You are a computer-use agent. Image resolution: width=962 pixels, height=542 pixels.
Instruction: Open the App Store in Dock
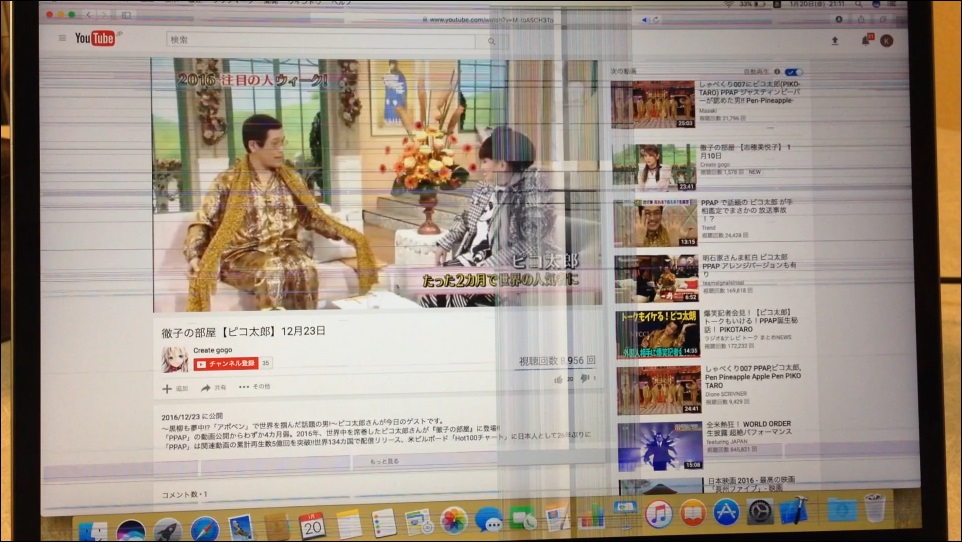[726, 512]
